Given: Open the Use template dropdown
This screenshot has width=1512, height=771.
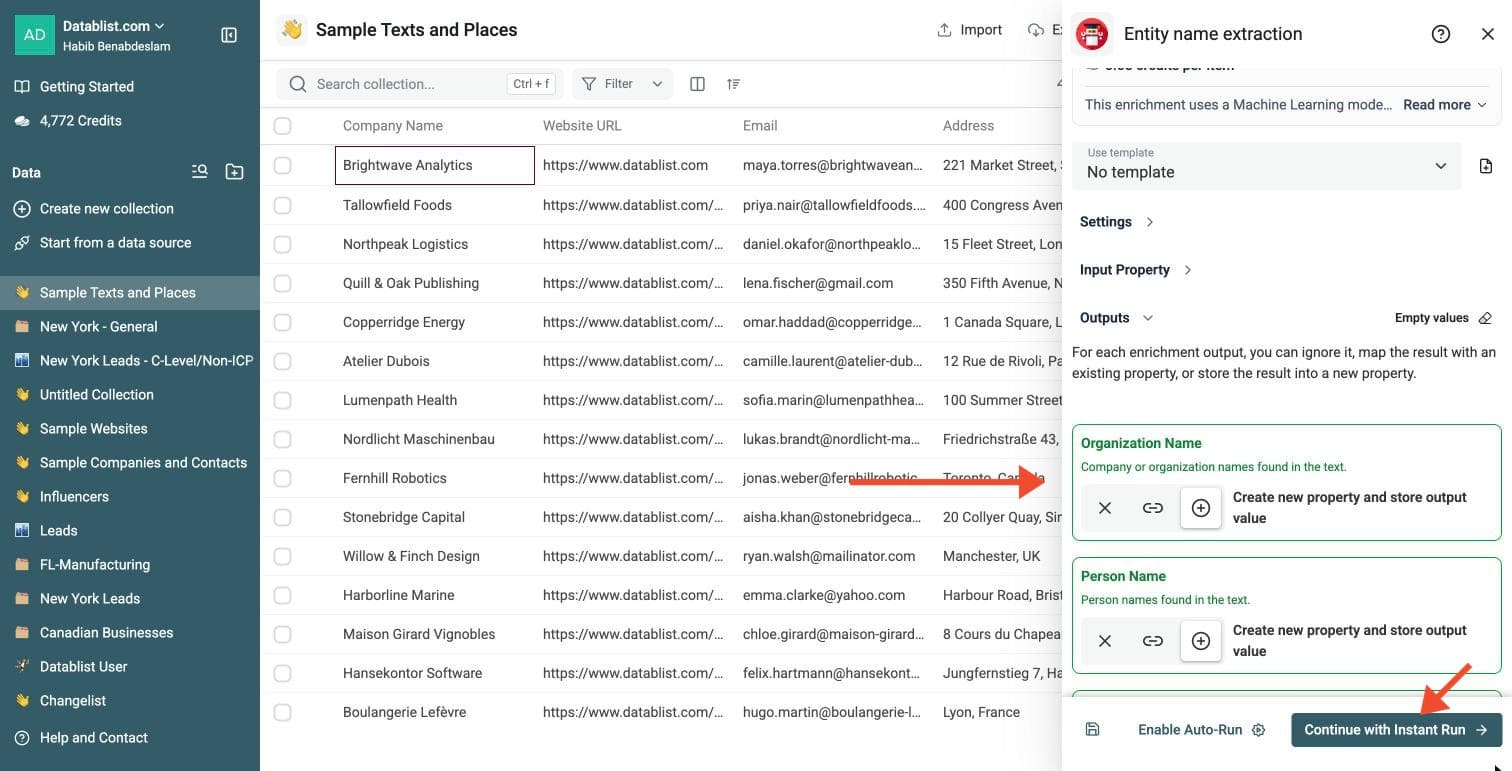Looking at the screenshot, I should (x=1267, y=166).
